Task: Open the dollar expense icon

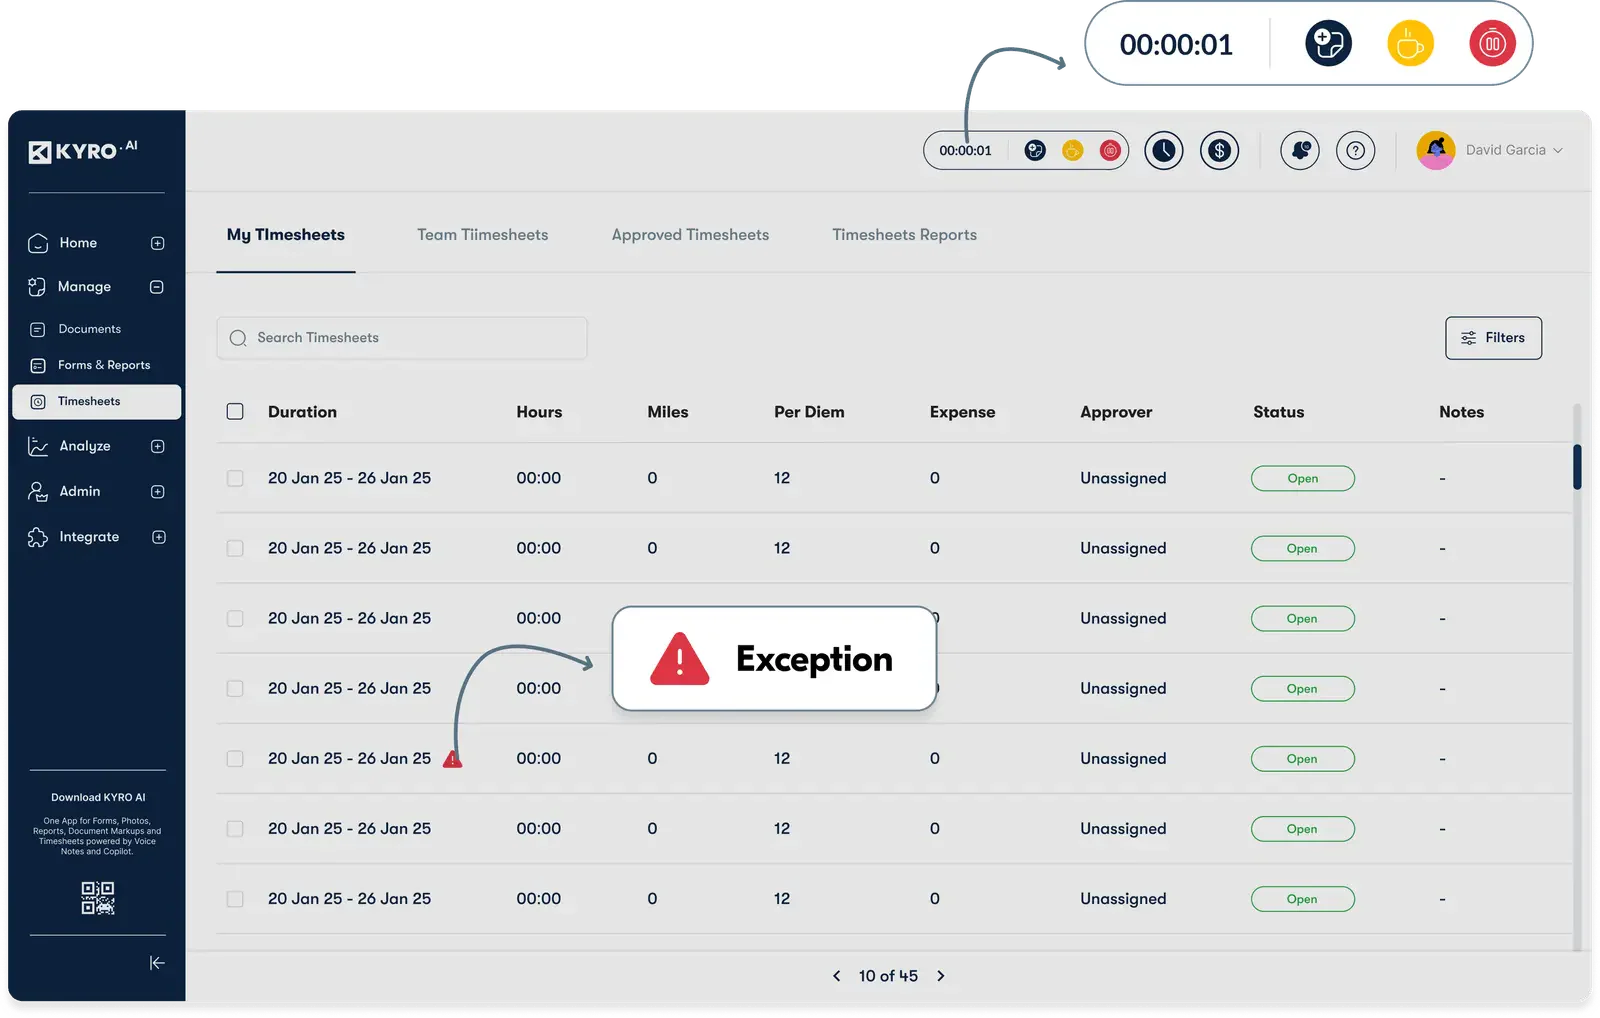Action: point(1219,151)
